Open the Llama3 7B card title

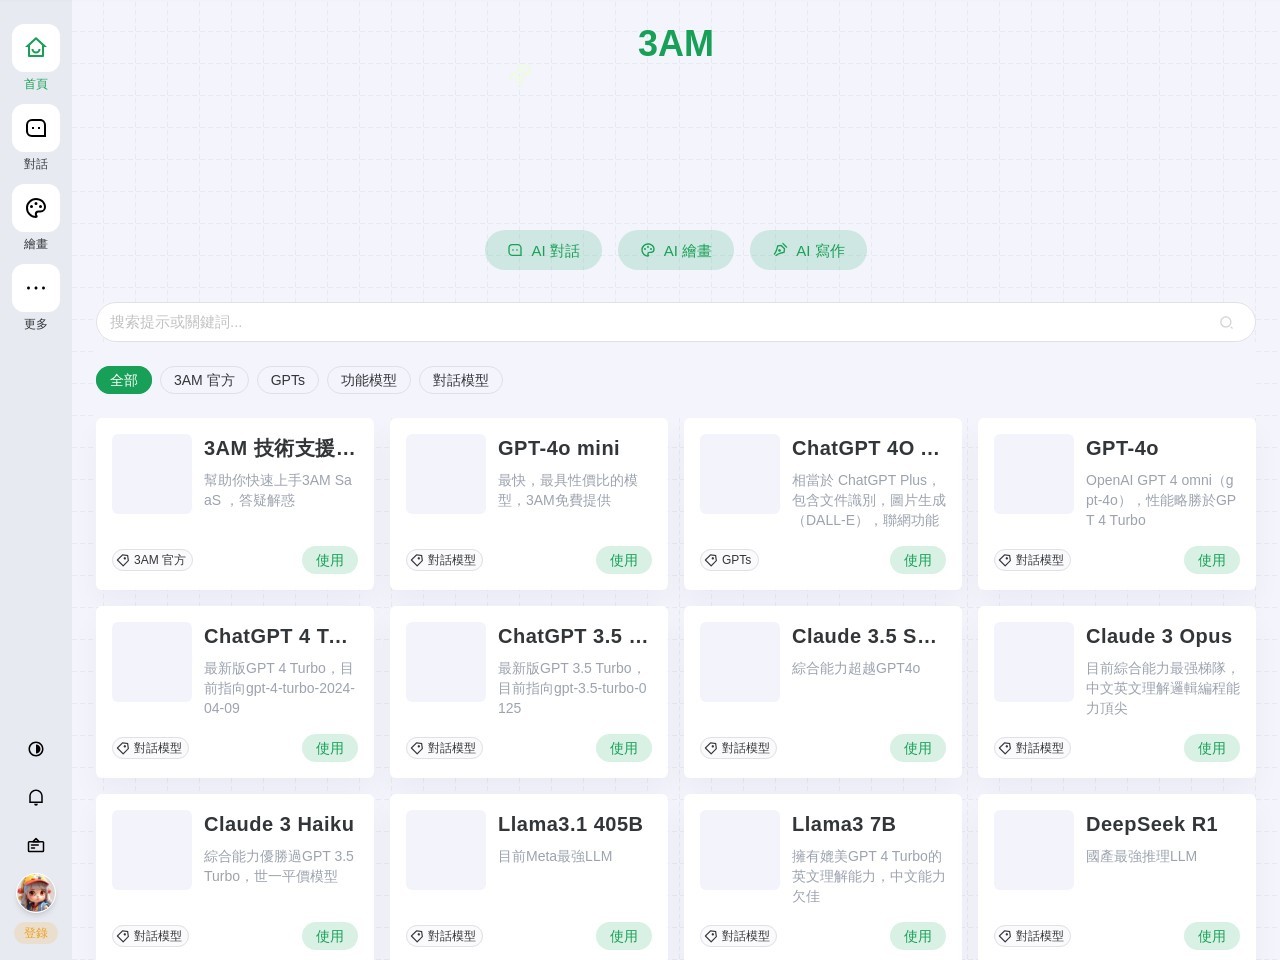844,824
